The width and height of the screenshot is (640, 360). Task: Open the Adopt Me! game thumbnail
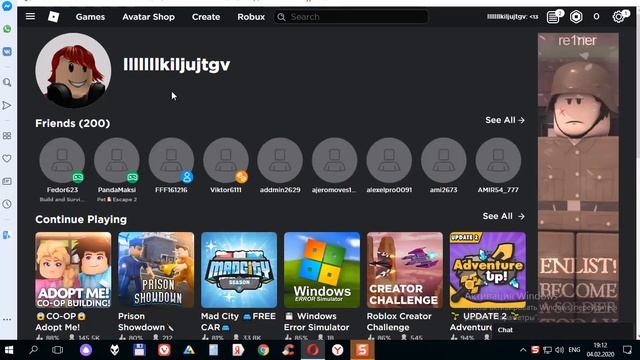coord(73,270)
